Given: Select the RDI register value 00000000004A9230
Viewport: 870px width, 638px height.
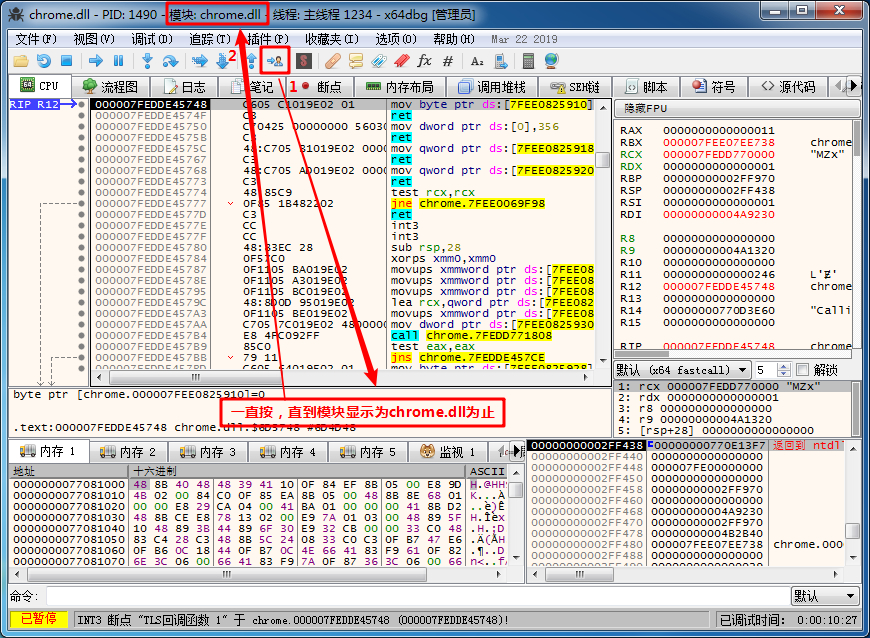Looking at the screenshot, I should point(719,215).
